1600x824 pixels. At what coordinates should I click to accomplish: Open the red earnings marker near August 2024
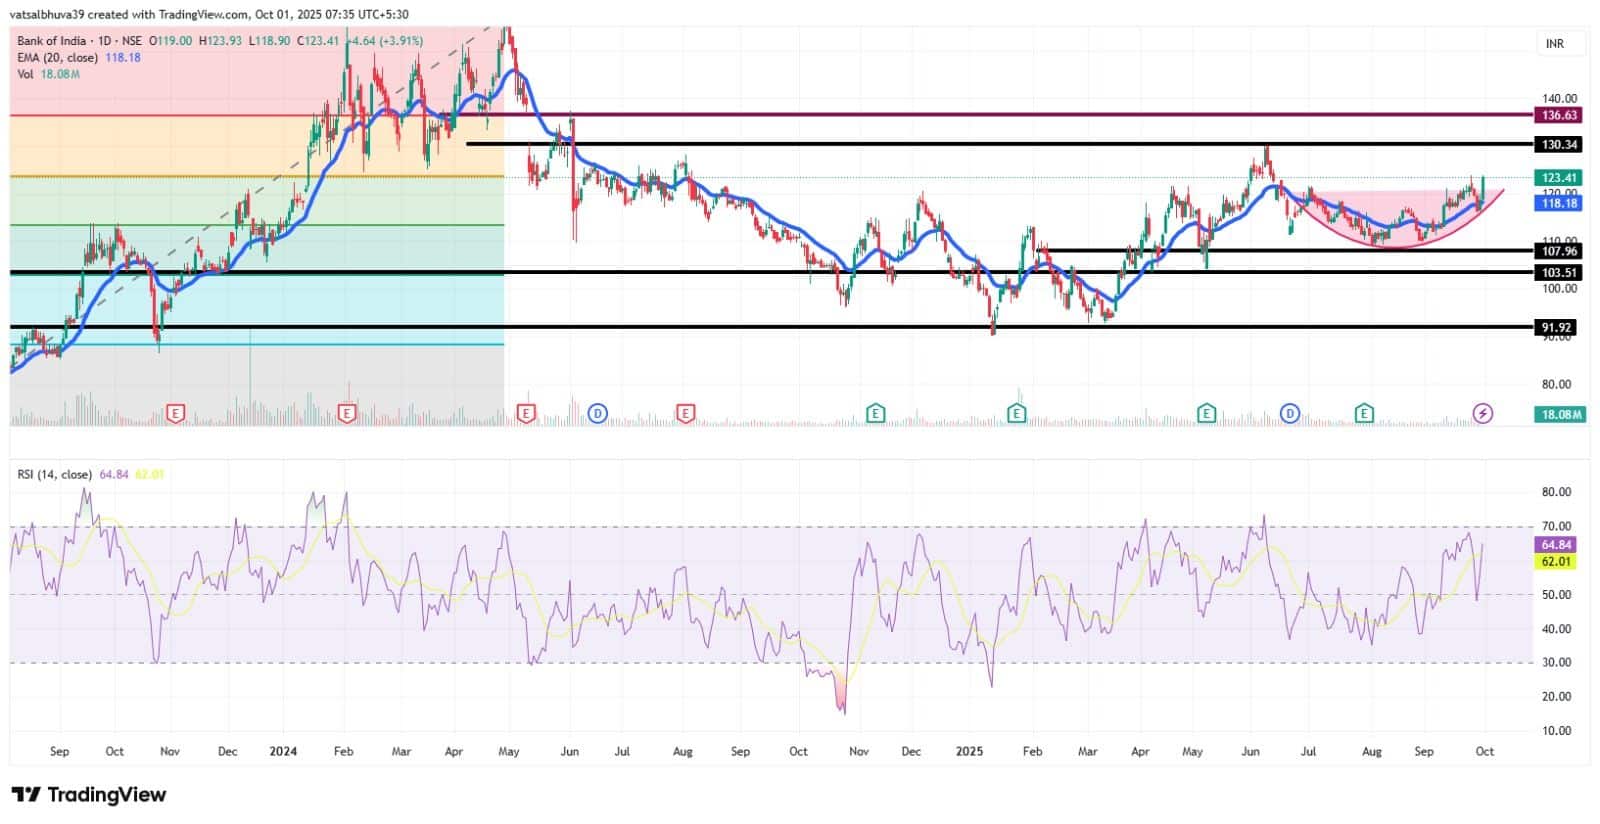tap(685, 413)
